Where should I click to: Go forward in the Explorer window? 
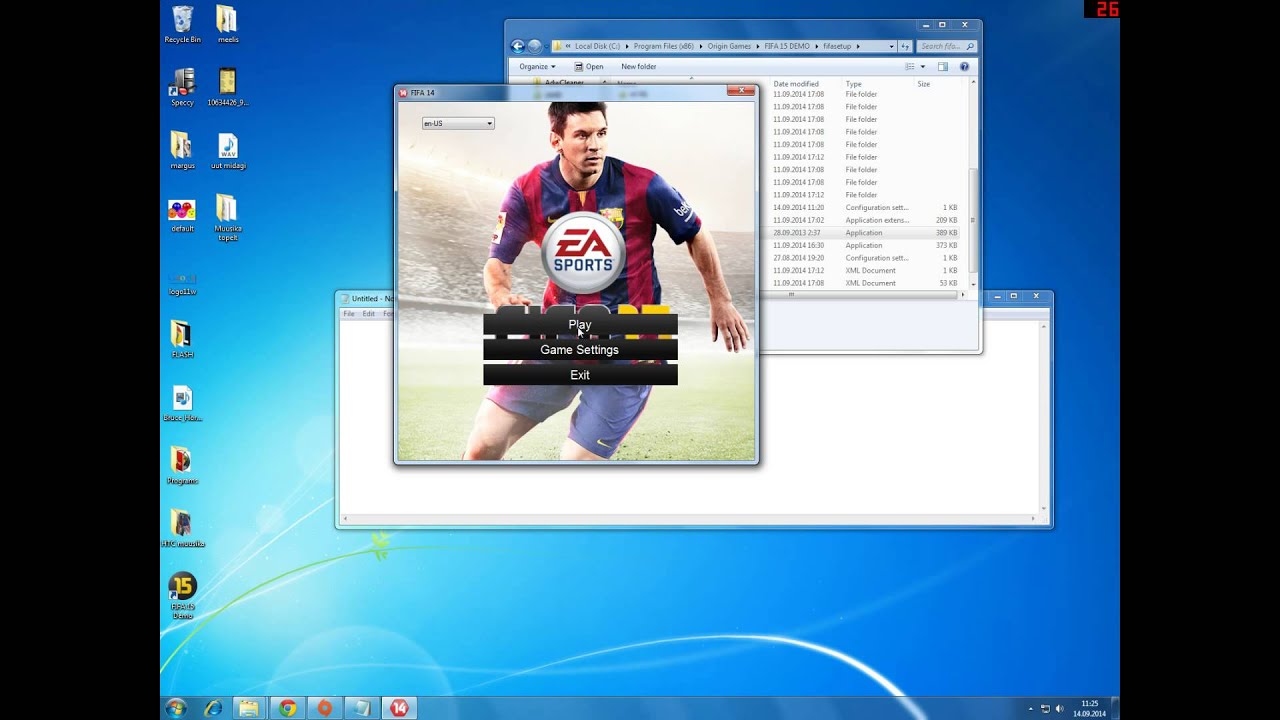coord(534,46)
